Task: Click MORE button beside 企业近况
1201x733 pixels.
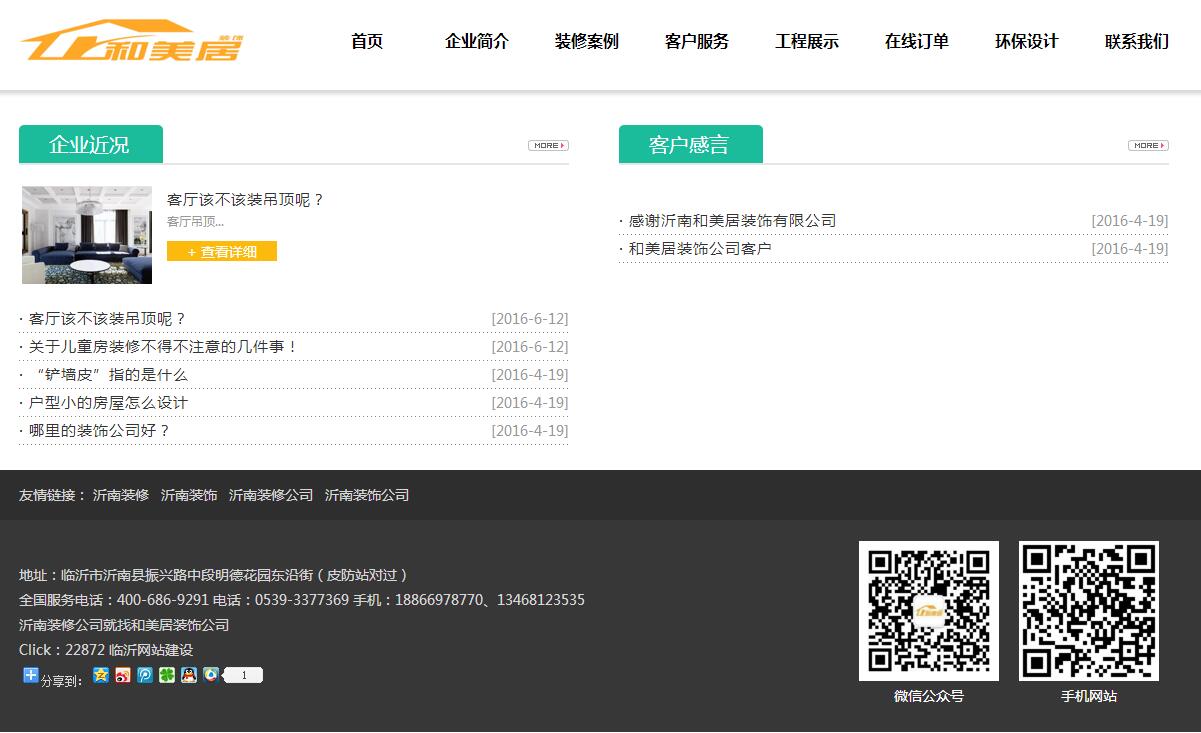Action: 548,145
